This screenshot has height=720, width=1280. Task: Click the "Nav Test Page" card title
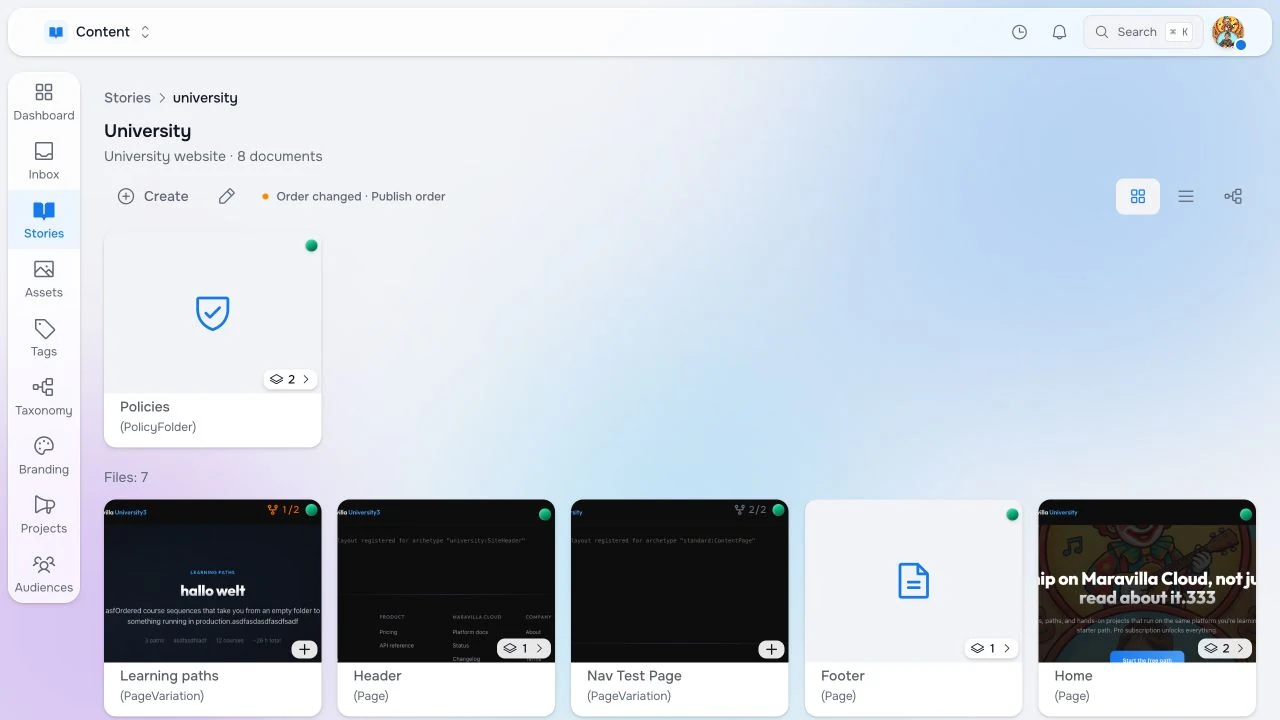[634, 676]
